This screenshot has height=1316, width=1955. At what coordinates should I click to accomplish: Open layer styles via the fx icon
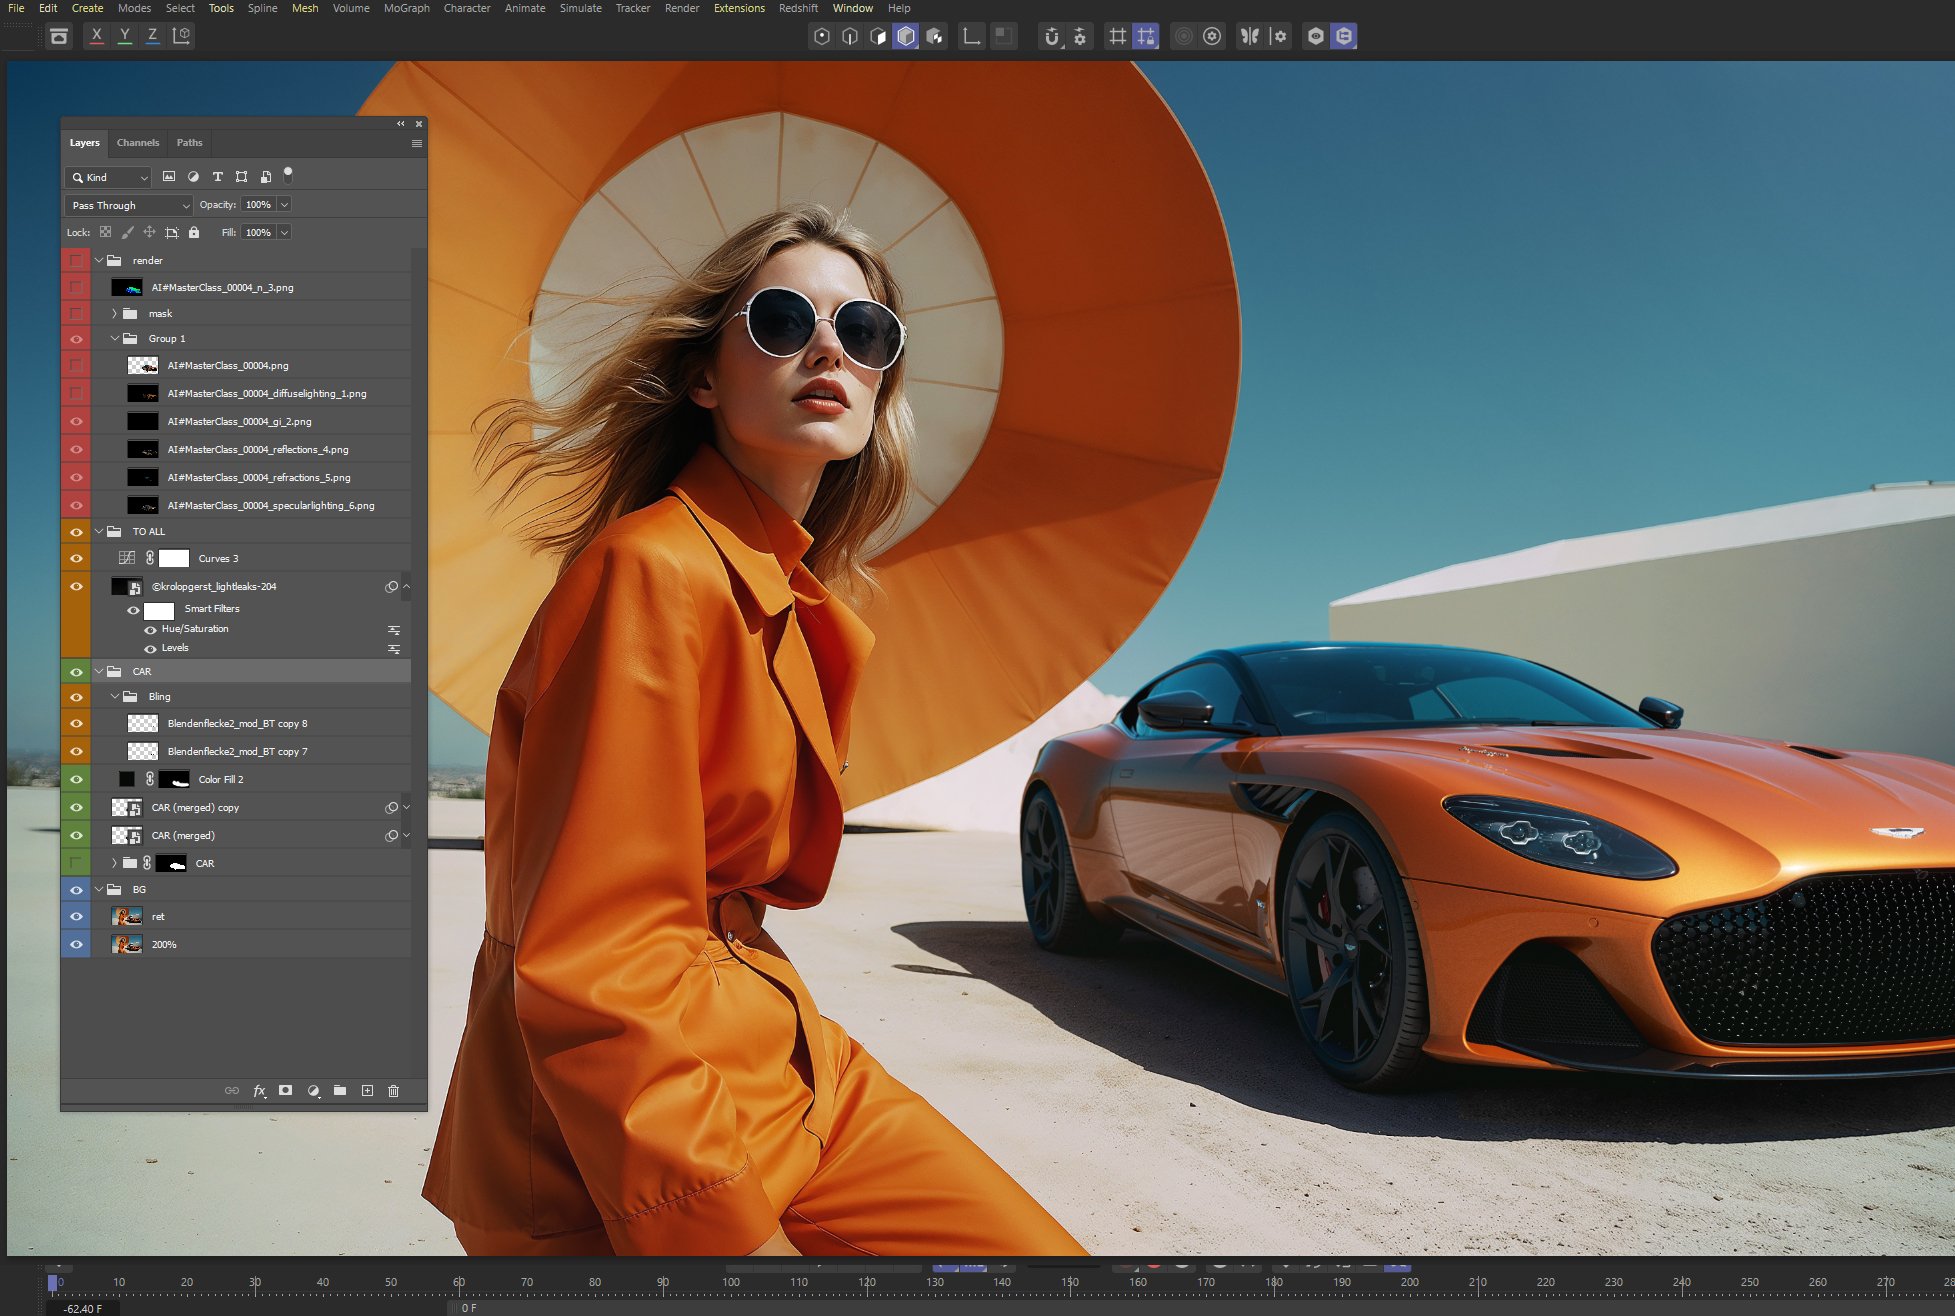click(x=259, y=1091)
